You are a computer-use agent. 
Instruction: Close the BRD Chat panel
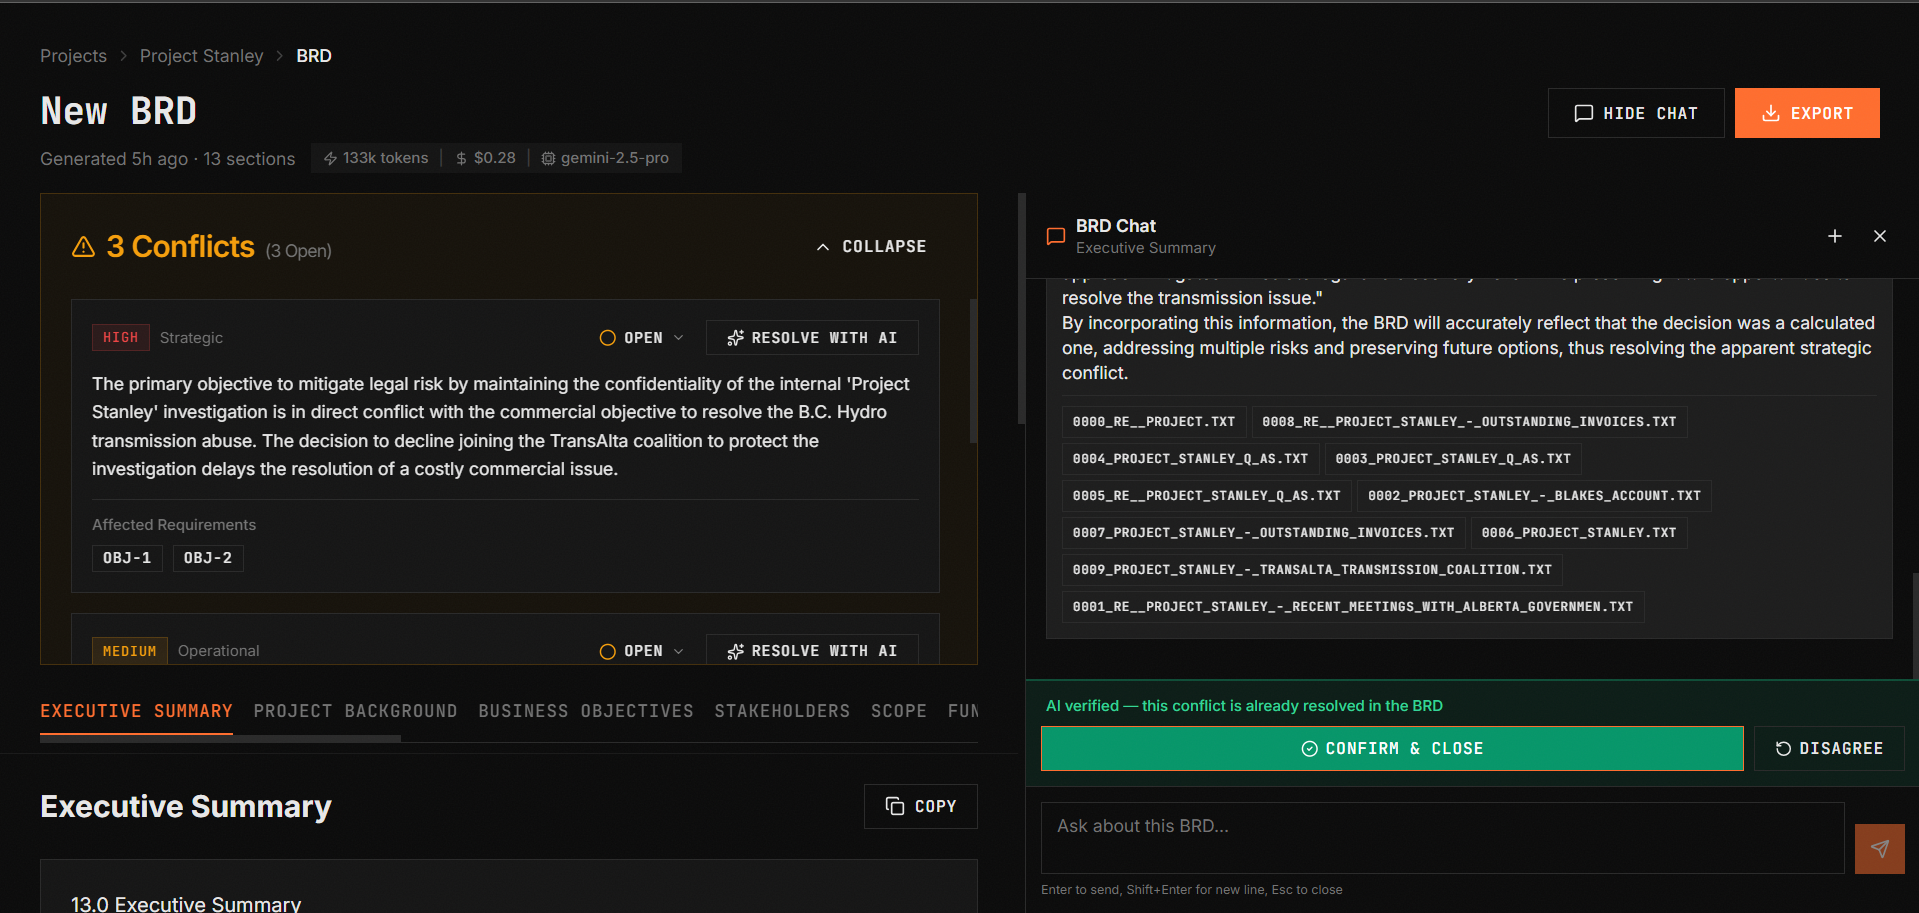[x=1879, y=236]
